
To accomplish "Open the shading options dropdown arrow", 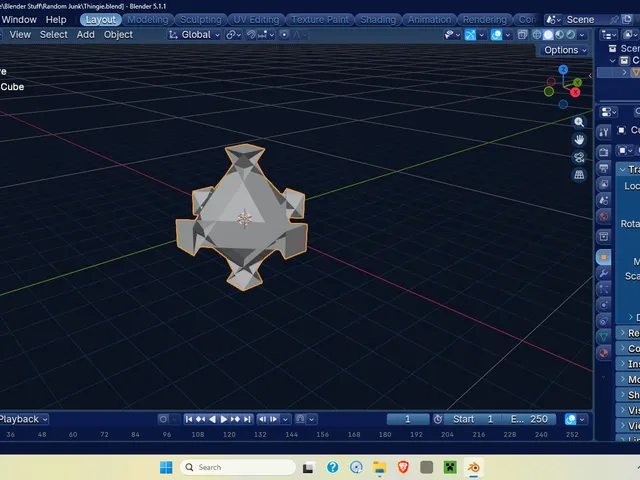I will point(582,35).
